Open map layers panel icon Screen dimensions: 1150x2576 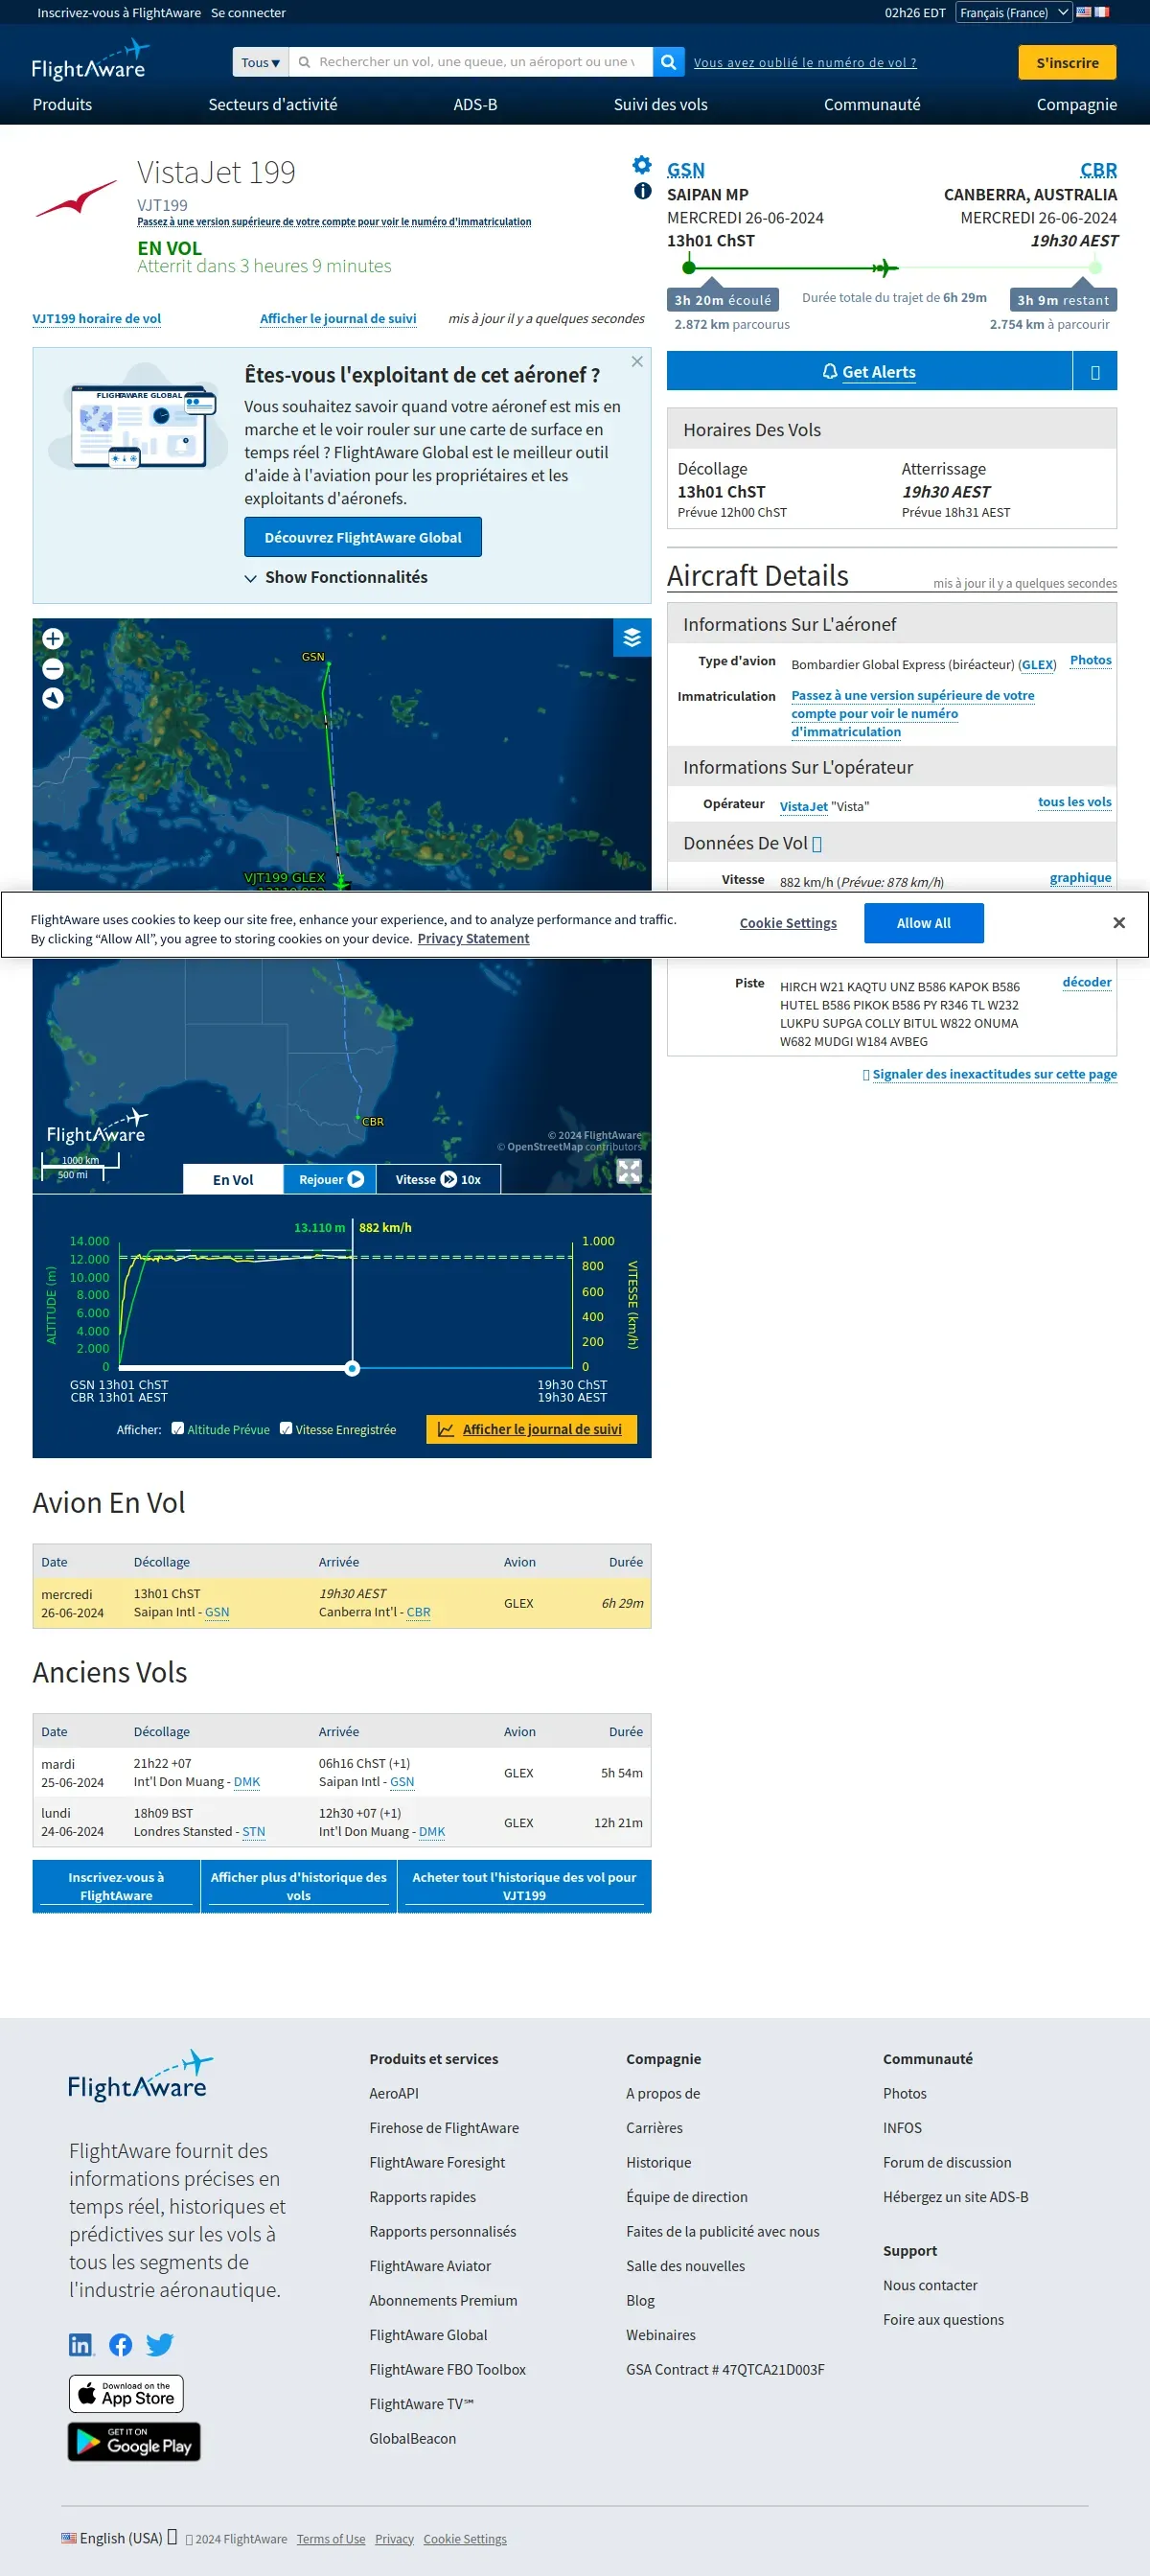[632, 638]
